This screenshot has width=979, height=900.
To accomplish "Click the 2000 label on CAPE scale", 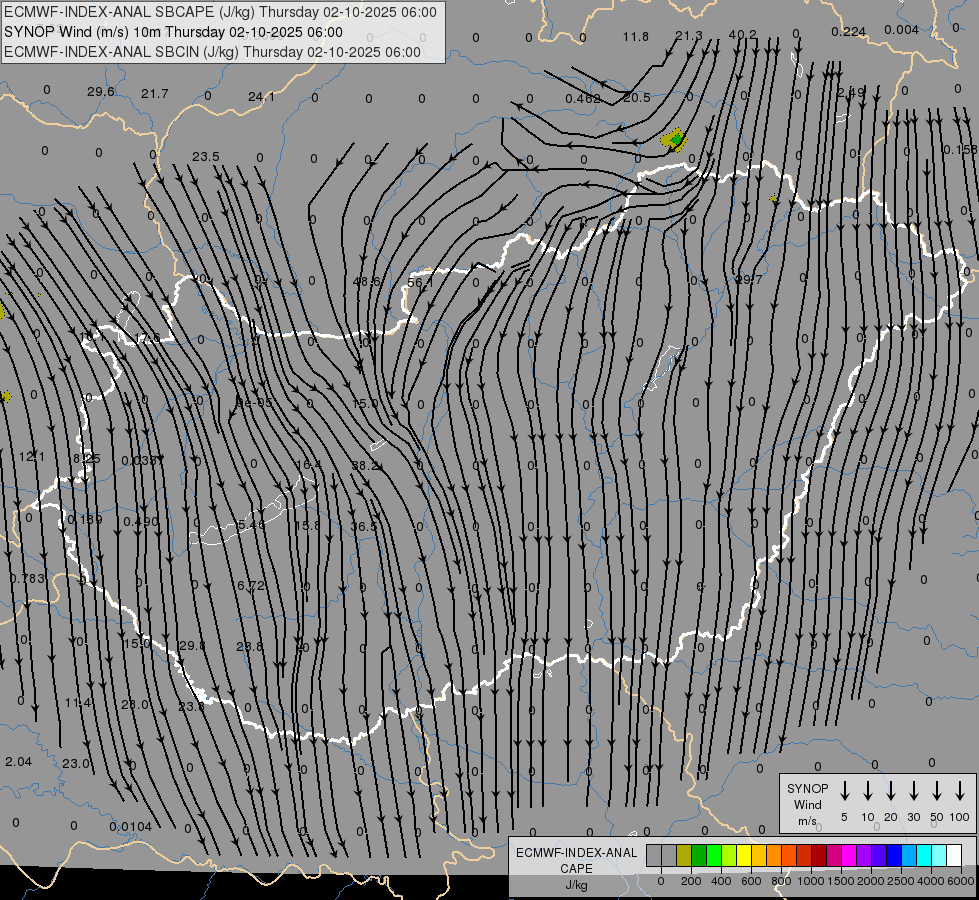I will click(x=870, y=881).
